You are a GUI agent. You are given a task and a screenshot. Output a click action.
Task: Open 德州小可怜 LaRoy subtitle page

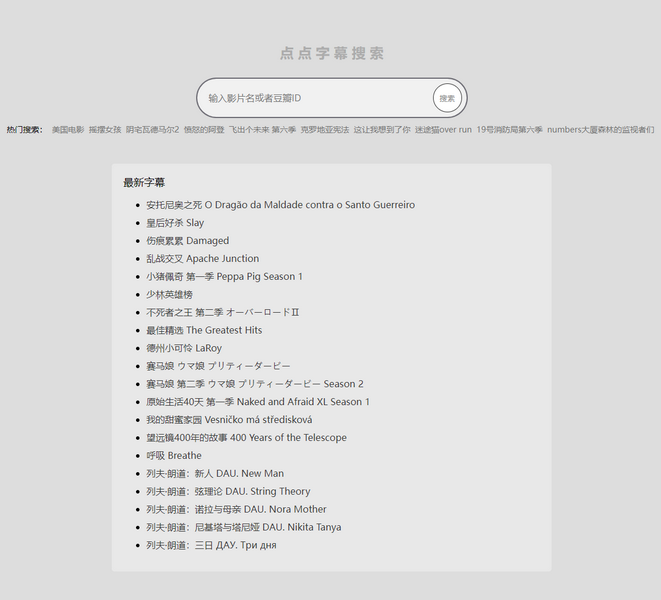(184, 348)
